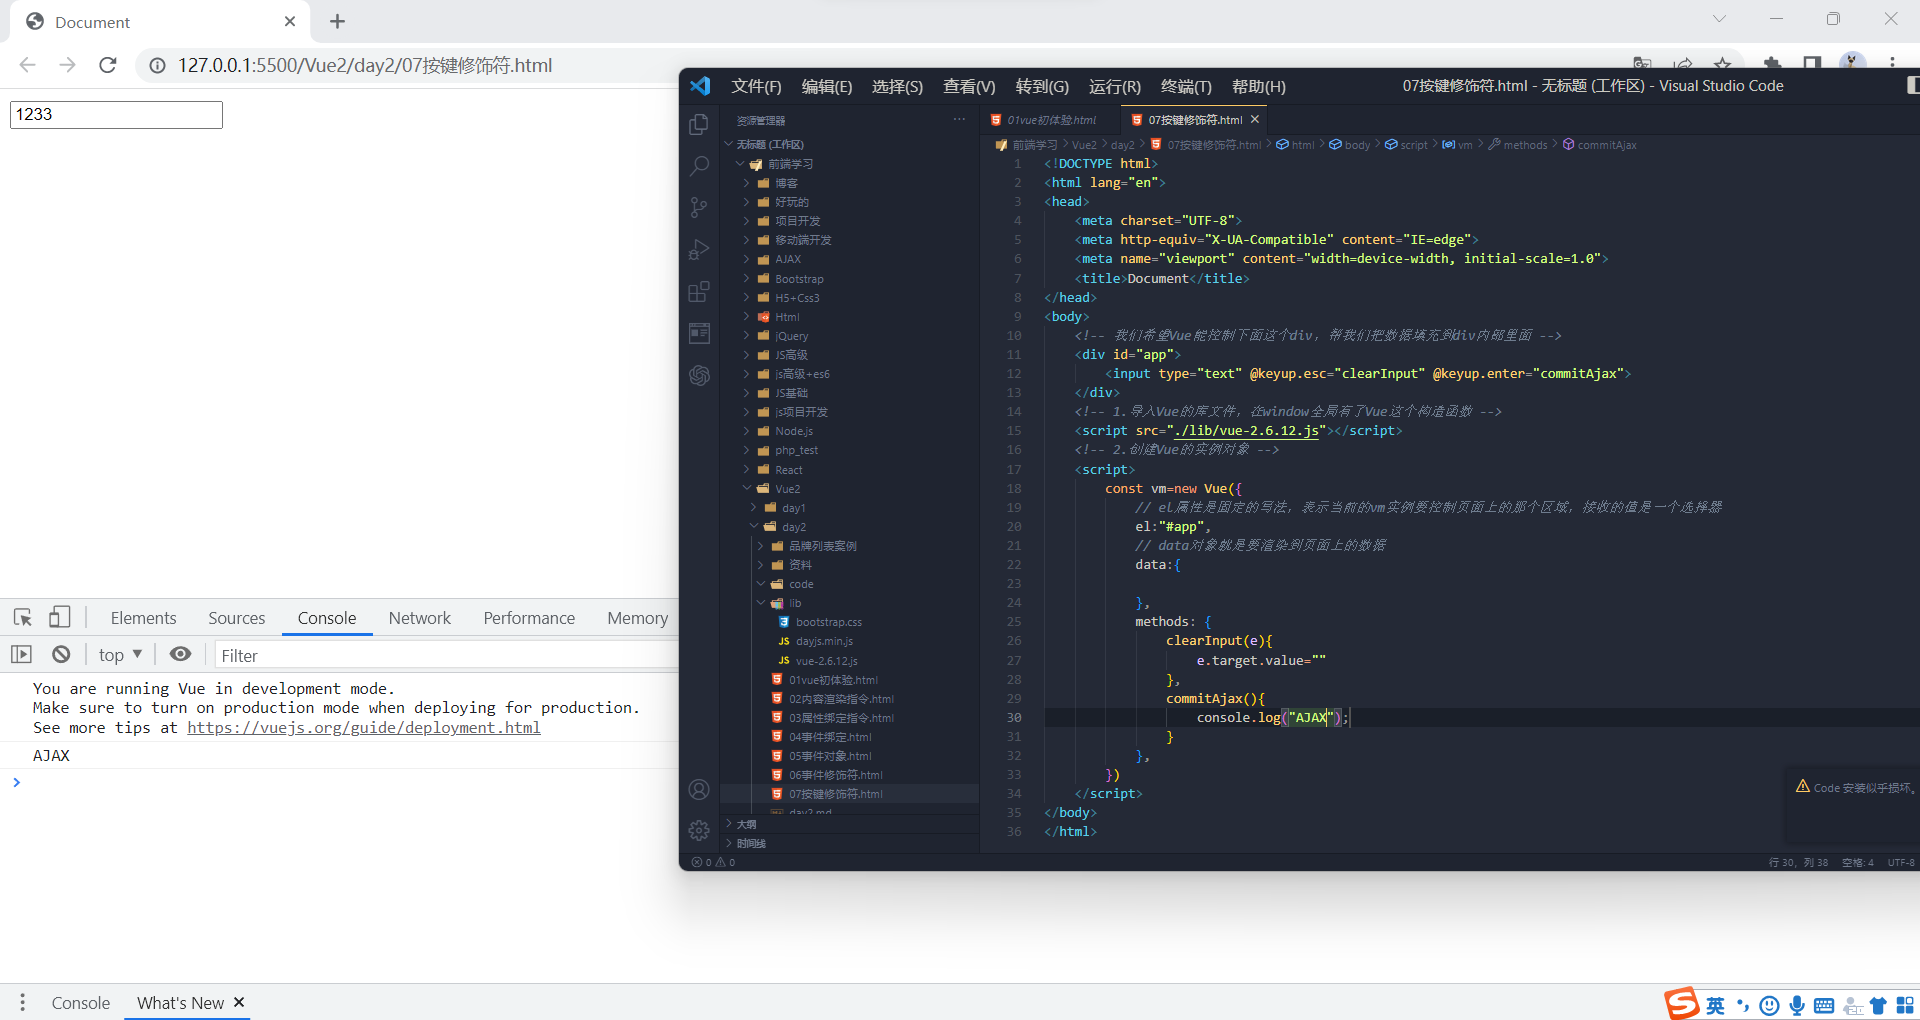Clear the DevTools console
Image resolution: width=1920 pixels, height=1020 pixels.
[61, 654]
